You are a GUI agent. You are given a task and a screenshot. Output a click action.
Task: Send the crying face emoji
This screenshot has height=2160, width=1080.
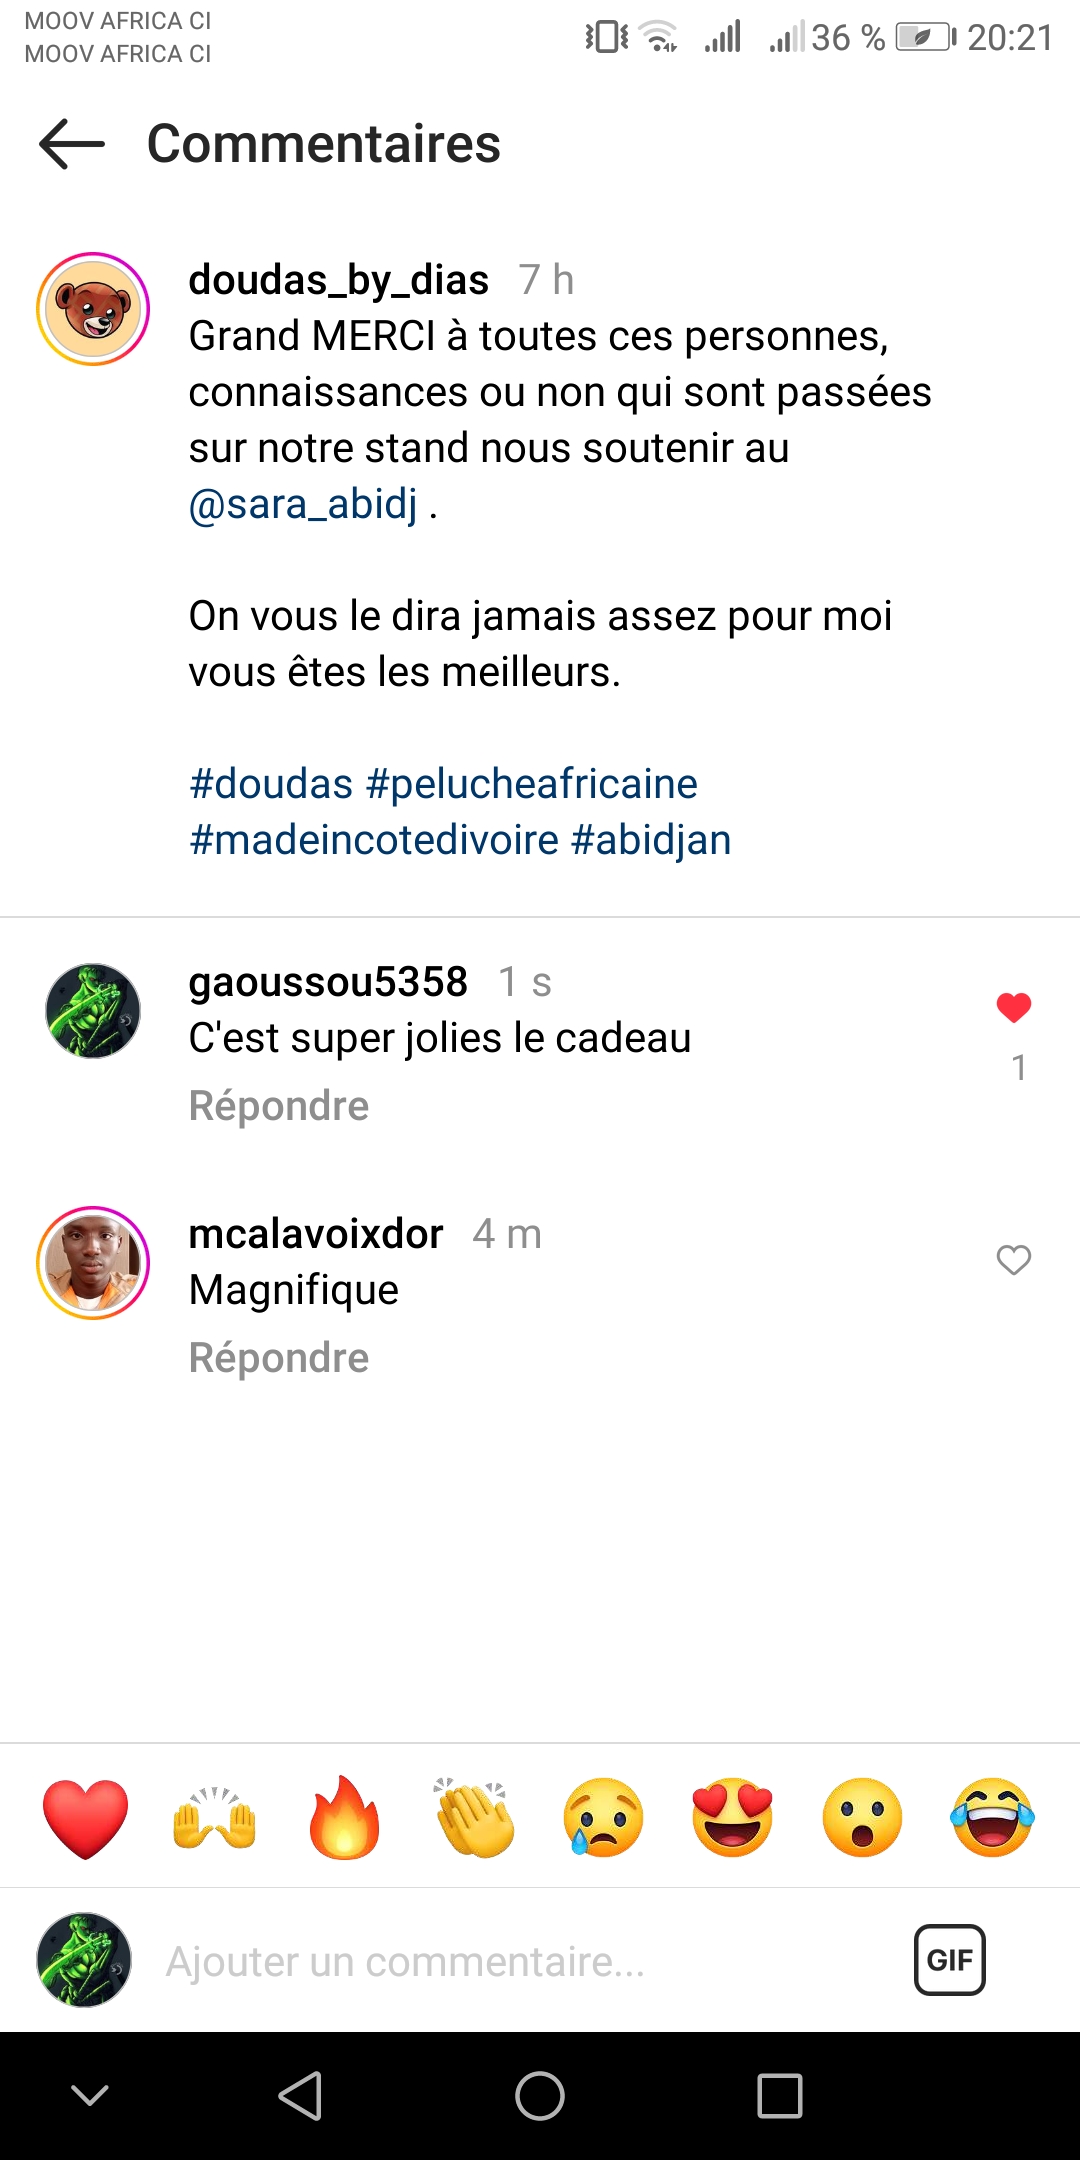[603, 1818]
